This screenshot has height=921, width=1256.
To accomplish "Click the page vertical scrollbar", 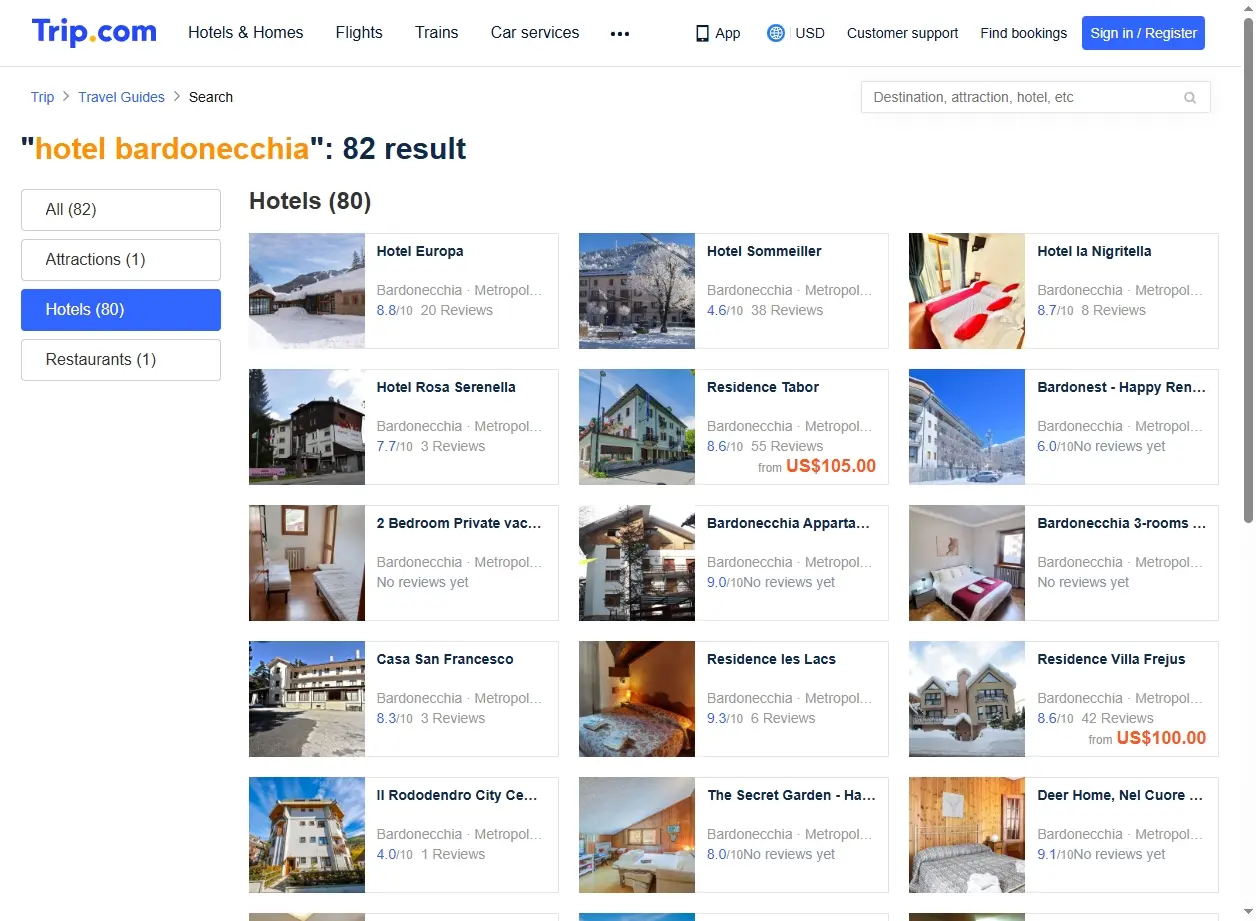I will pyautogui.click(x=1248, y=270).
